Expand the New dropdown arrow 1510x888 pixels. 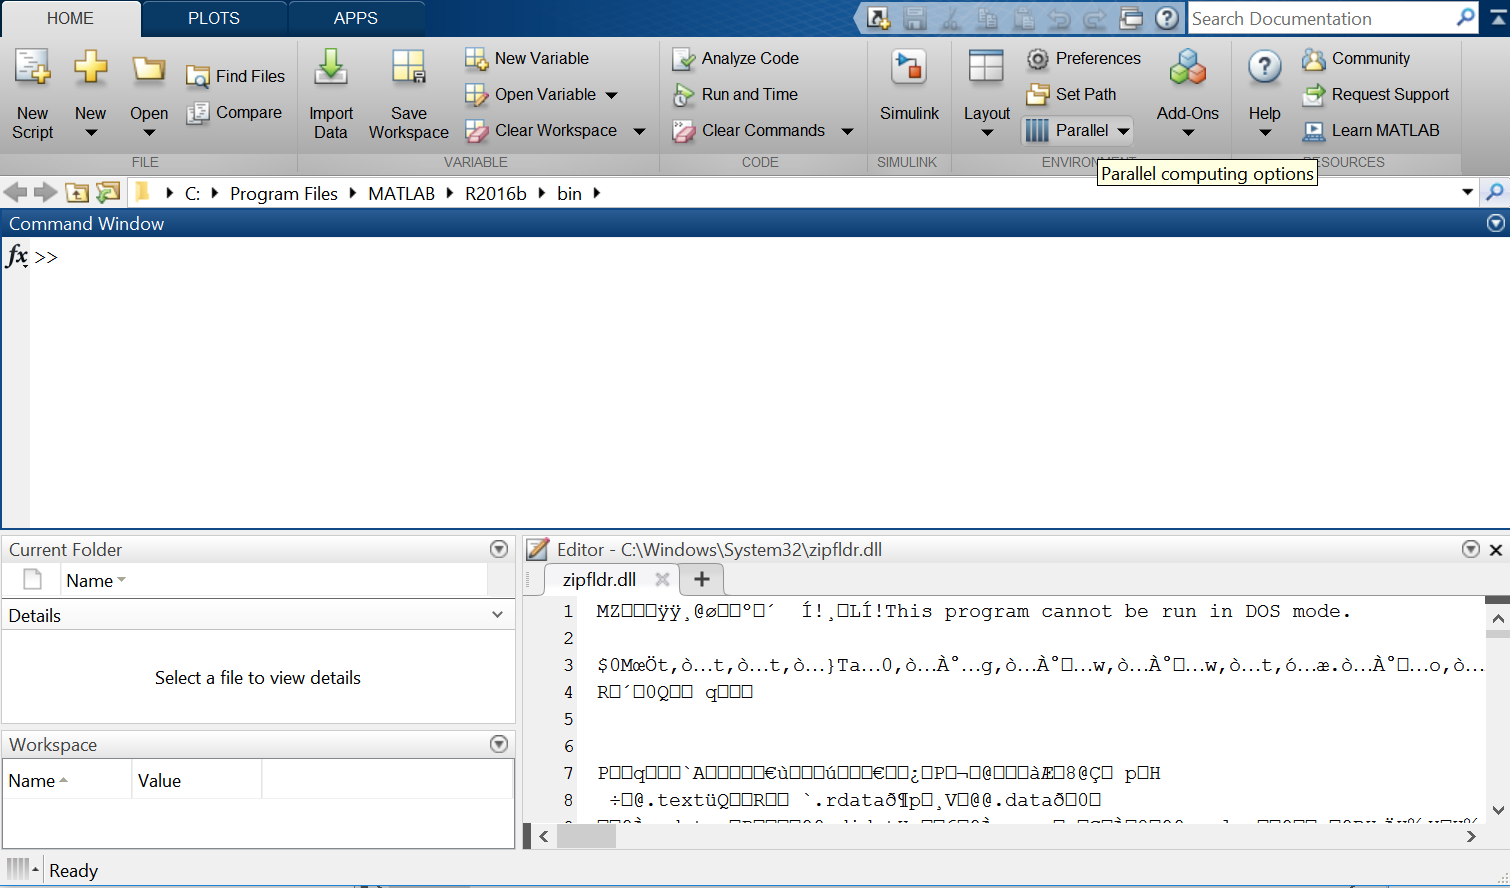point(90,133)
